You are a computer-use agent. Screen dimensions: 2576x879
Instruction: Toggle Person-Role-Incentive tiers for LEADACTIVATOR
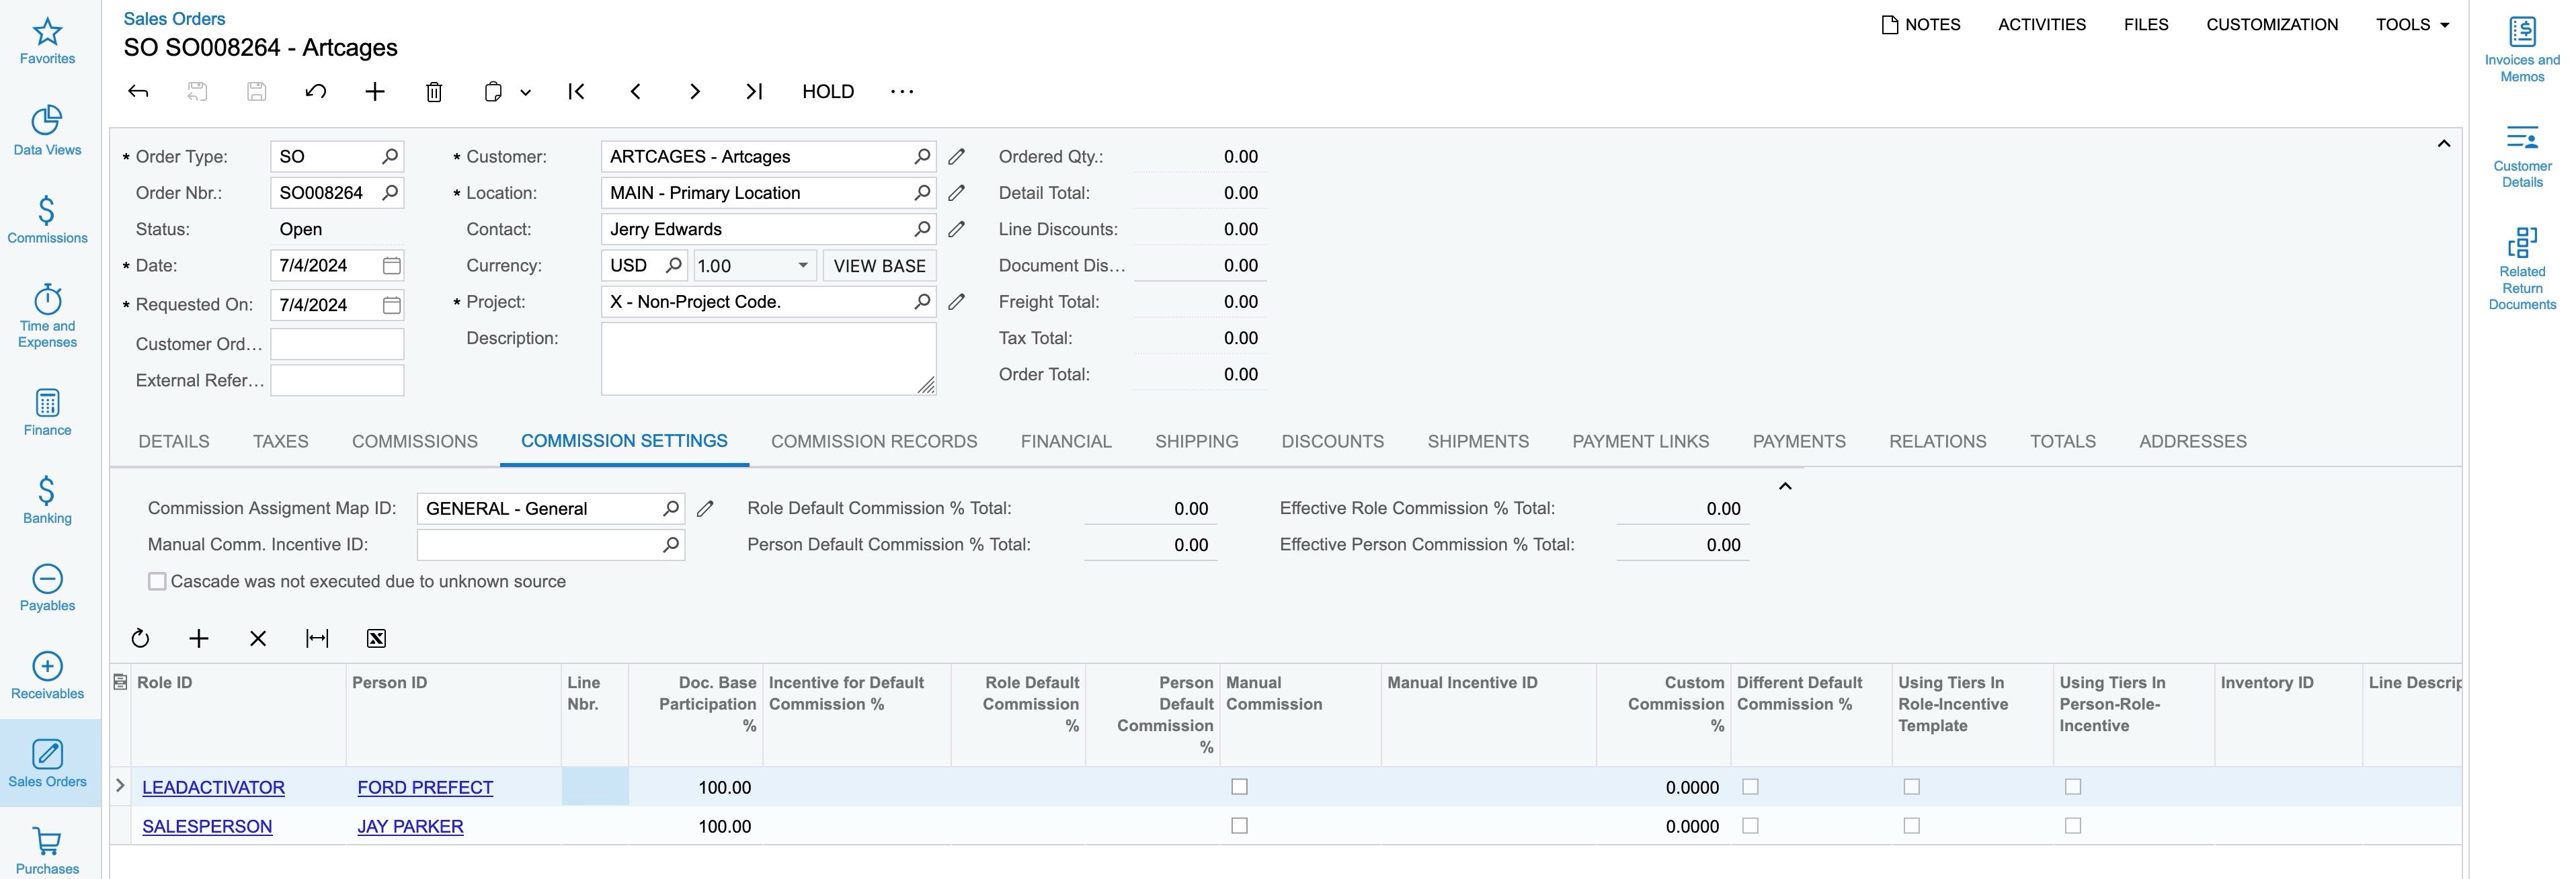[x=2073, y=787]
